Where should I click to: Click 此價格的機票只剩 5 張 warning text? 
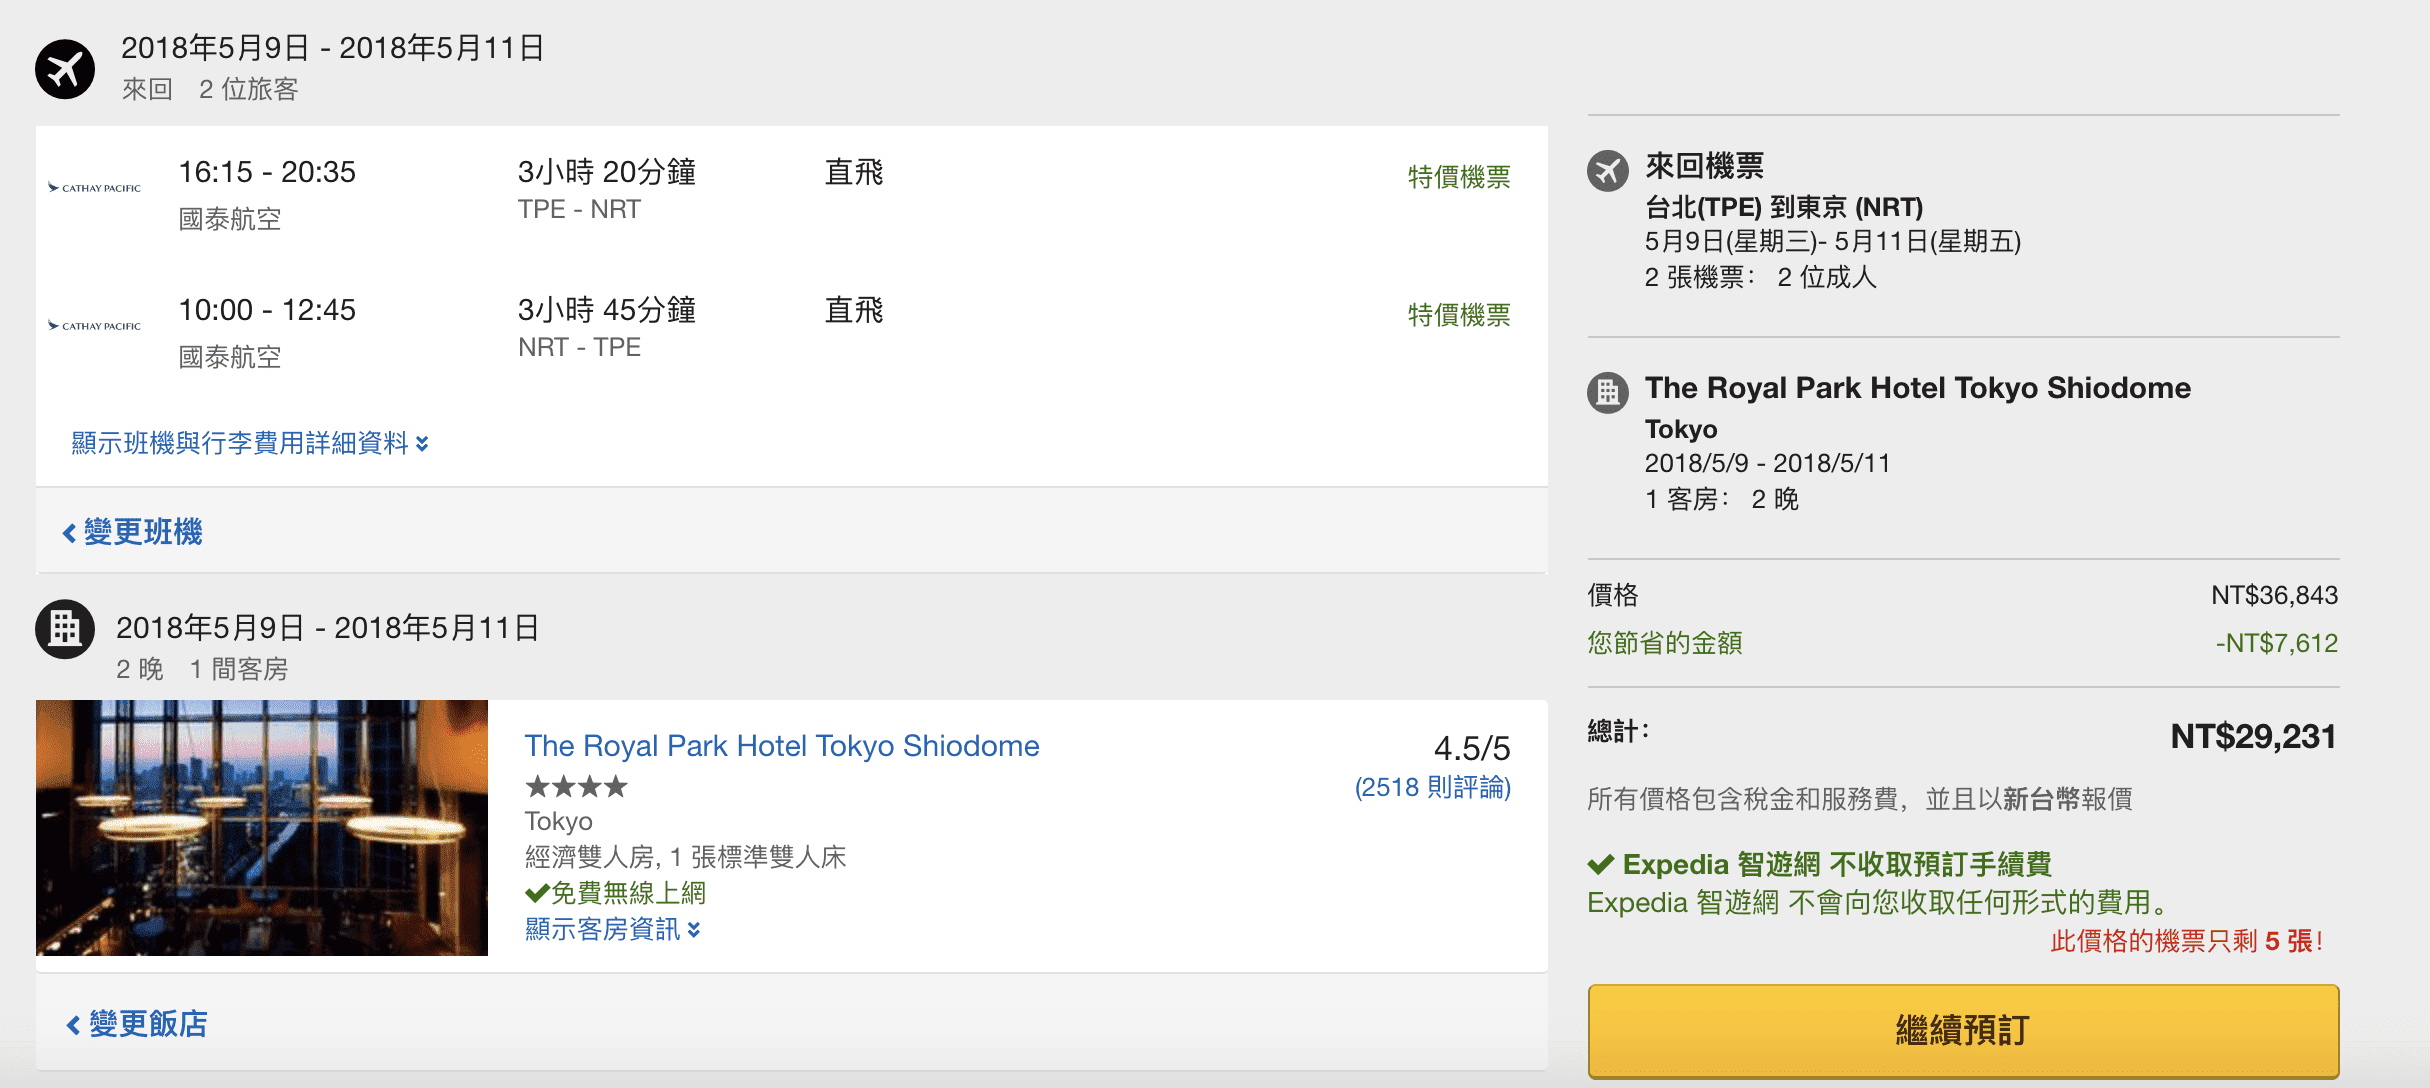coord(2187,941)
